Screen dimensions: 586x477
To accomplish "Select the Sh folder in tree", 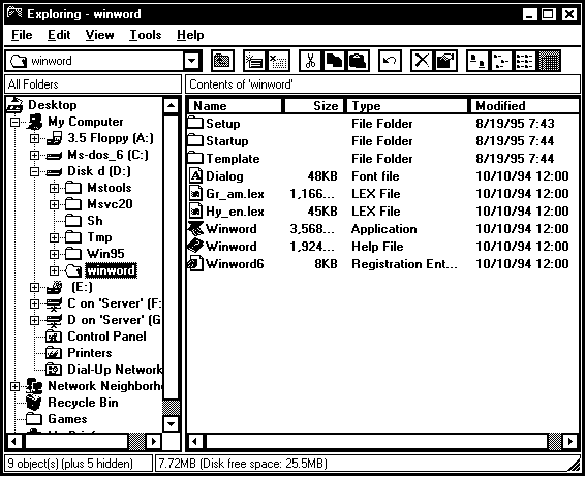I will click(95, 221).
